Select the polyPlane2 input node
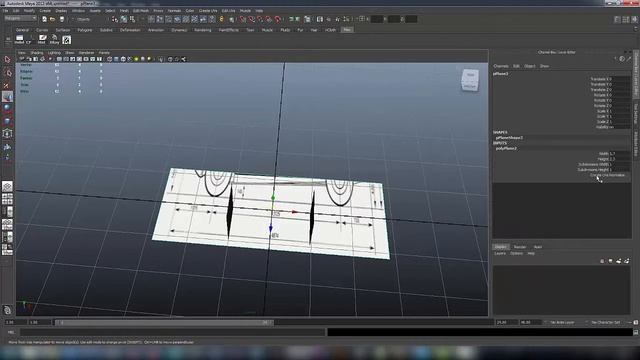 click(506, 149)
